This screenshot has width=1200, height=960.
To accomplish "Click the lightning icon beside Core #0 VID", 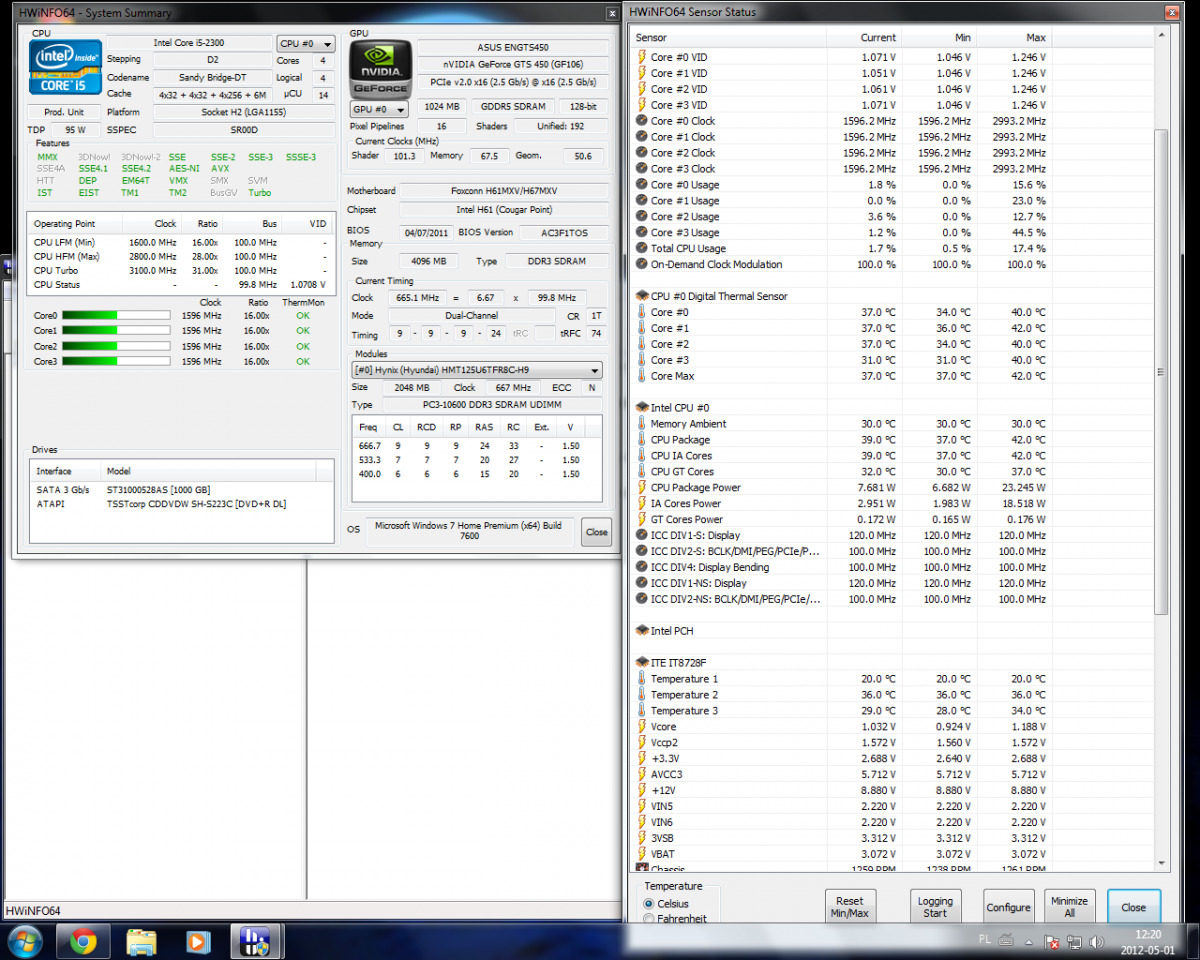I will (x=642, y=57).
